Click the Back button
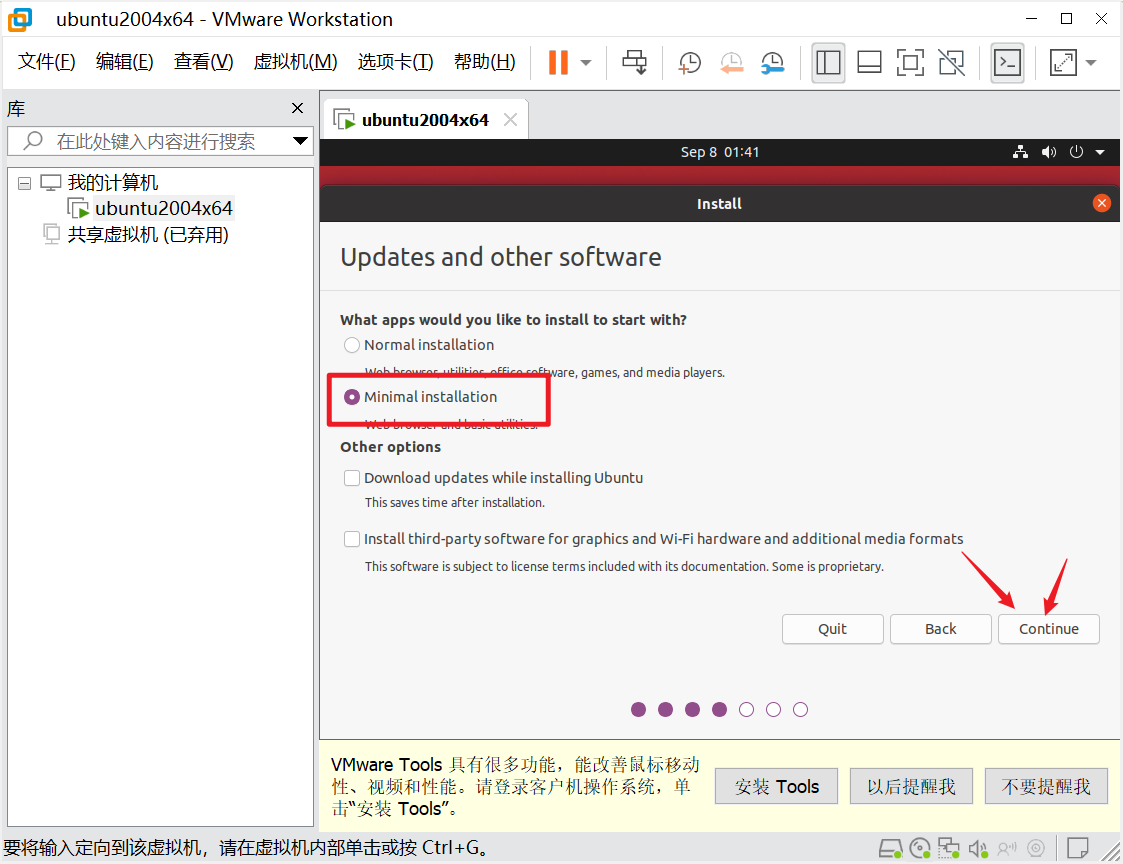Viewport: 1123px width, 864px height. pyautogui.click(x=940, y=629)
